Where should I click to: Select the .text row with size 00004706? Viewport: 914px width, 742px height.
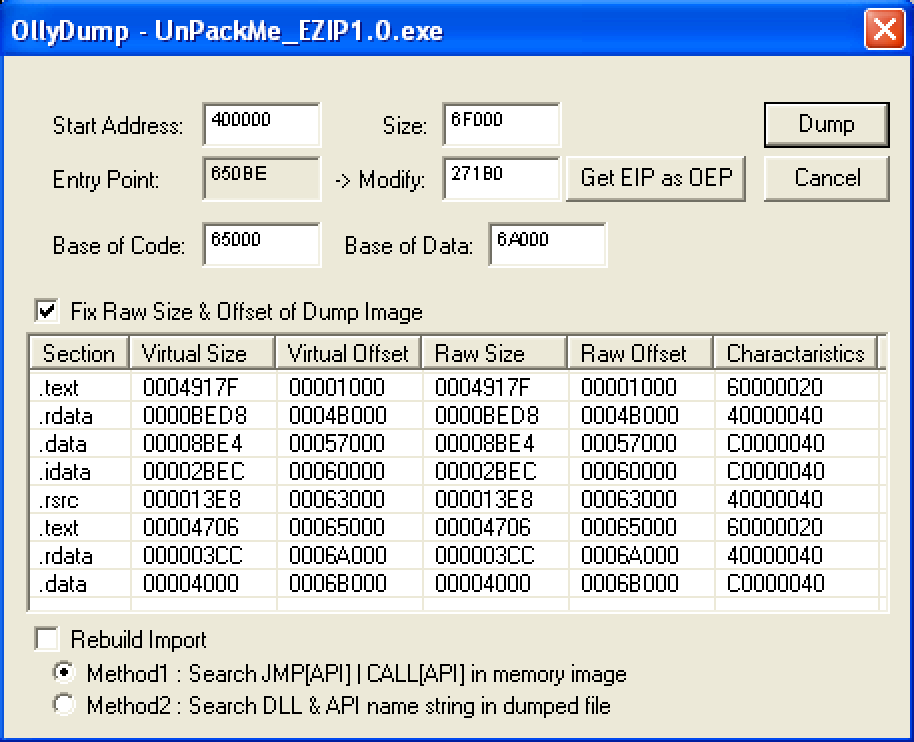tap(458, 527)
